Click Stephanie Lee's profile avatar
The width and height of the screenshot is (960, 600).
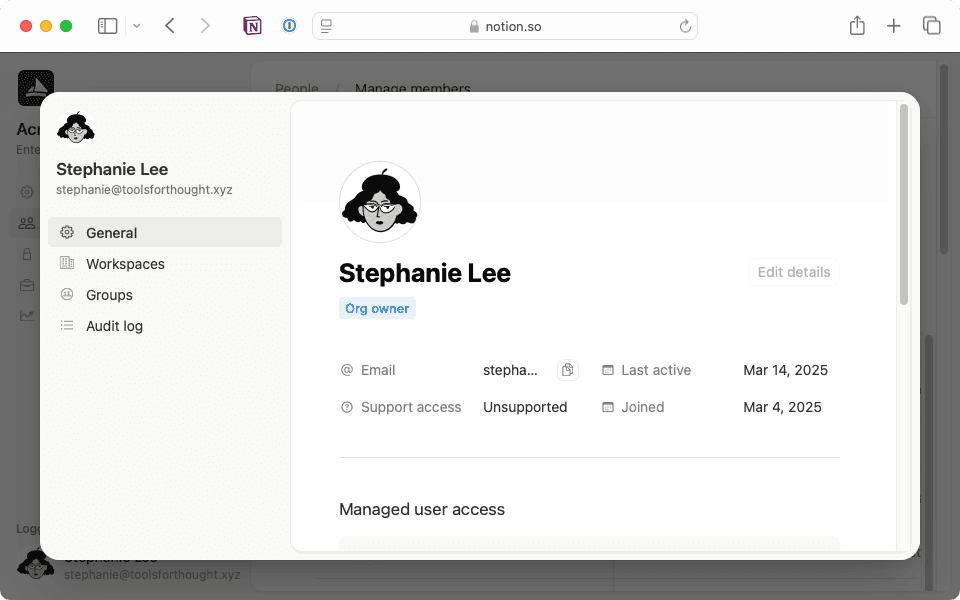[380, 202]
